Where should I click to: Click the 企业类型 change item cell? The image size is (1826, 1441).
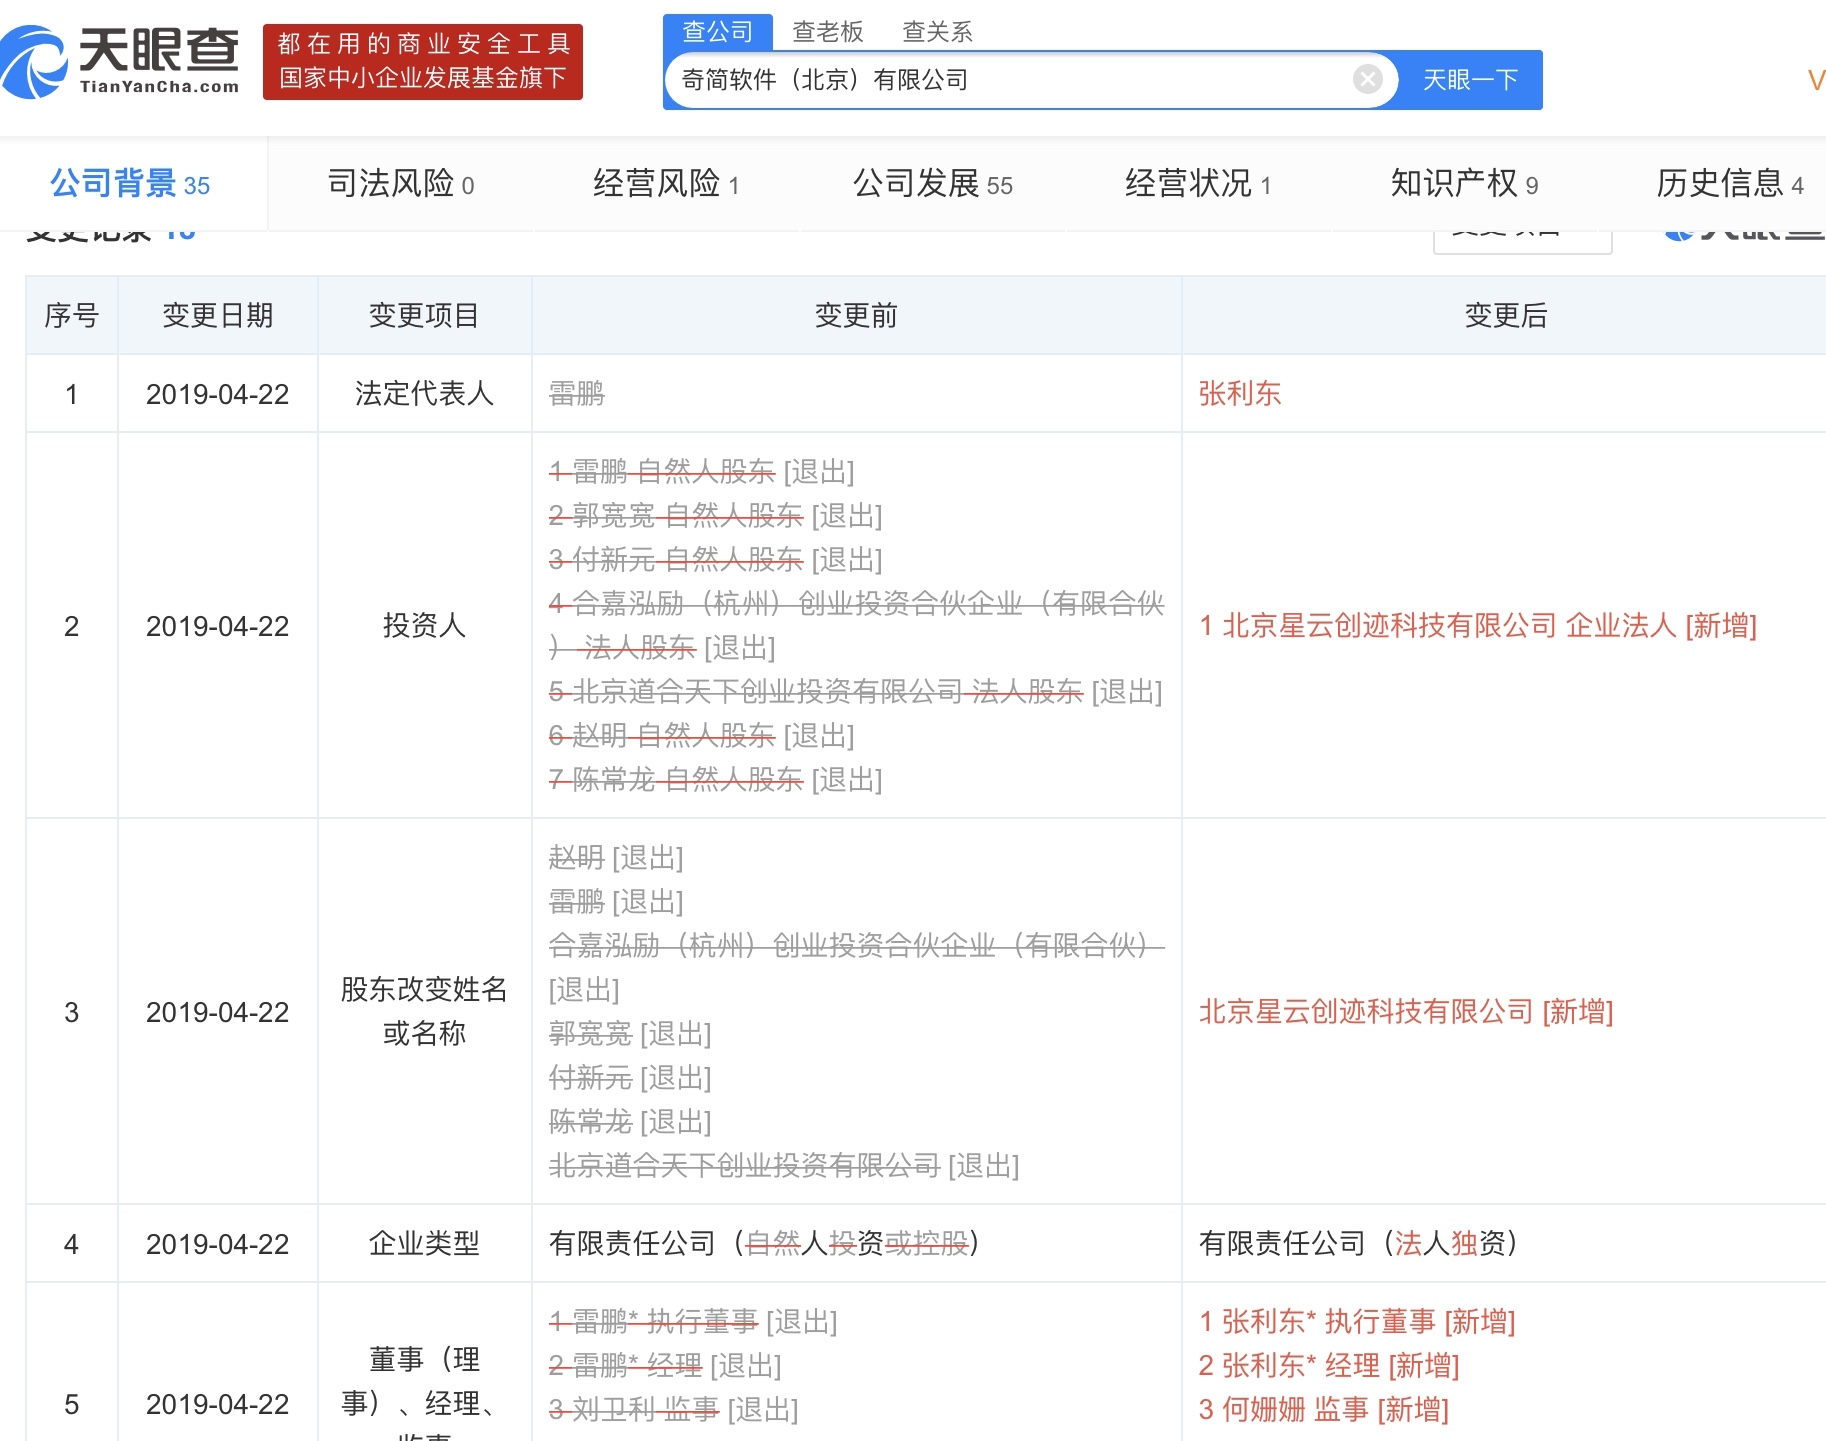[424, 1244]
